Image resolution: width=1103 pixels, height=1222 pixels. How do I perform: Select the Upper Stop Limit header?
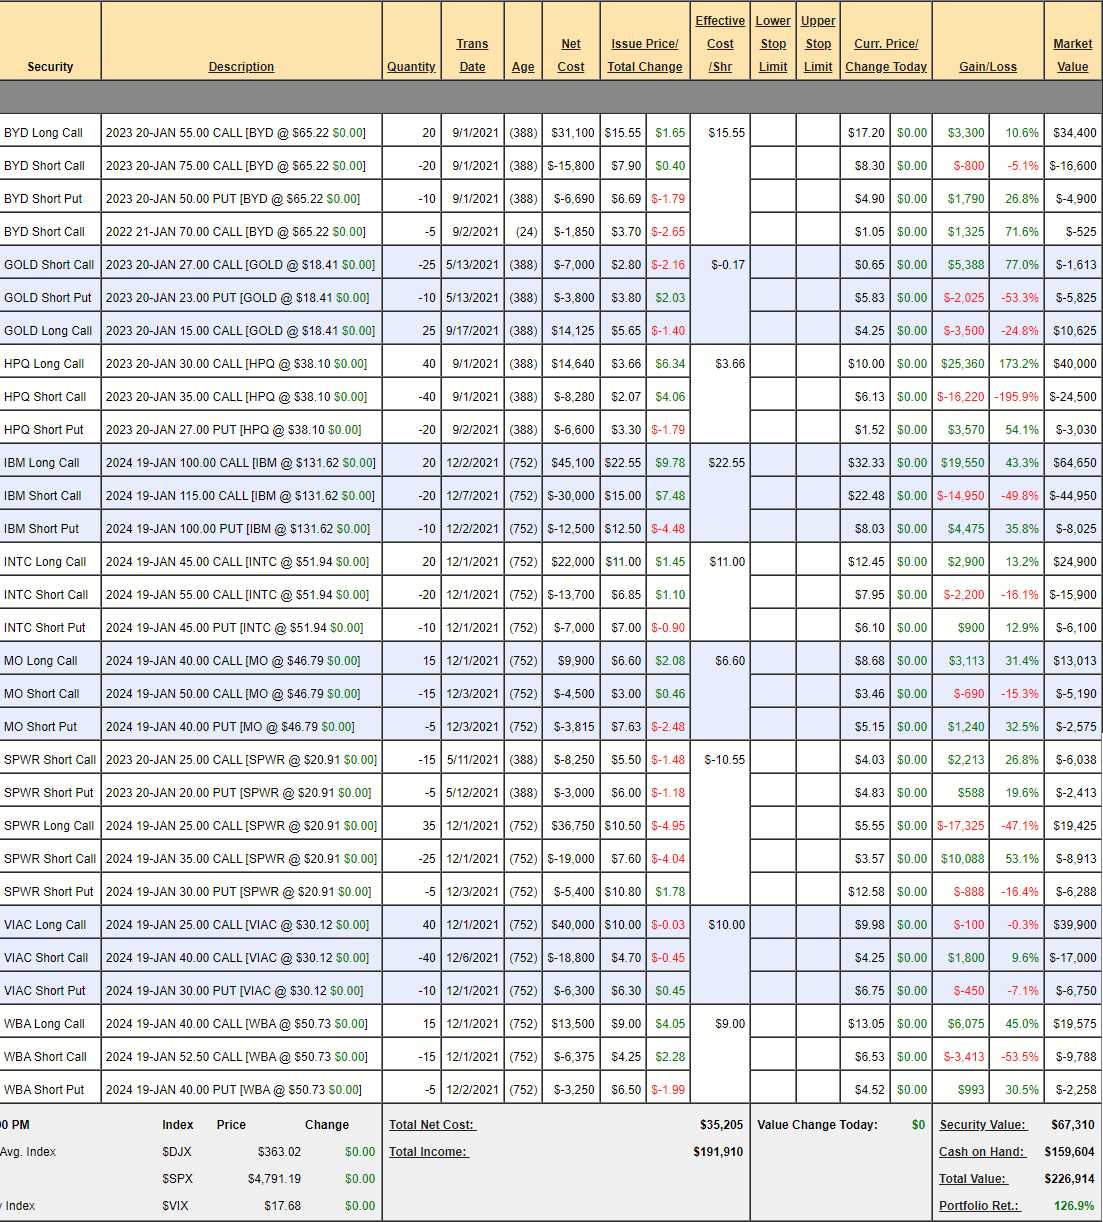(x=818, y=44)
